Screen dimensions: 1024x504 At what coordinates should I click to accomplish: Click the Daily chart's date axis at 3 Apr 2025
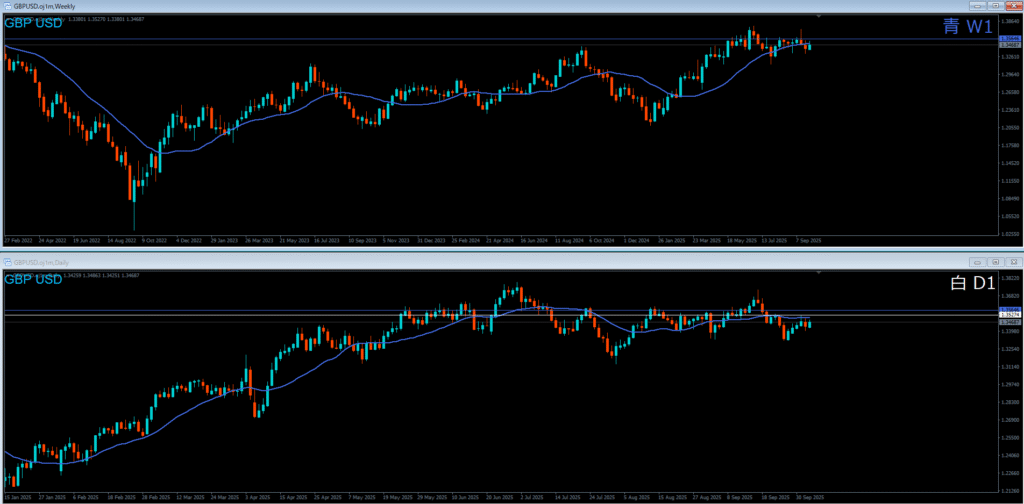tap(259, 496)
